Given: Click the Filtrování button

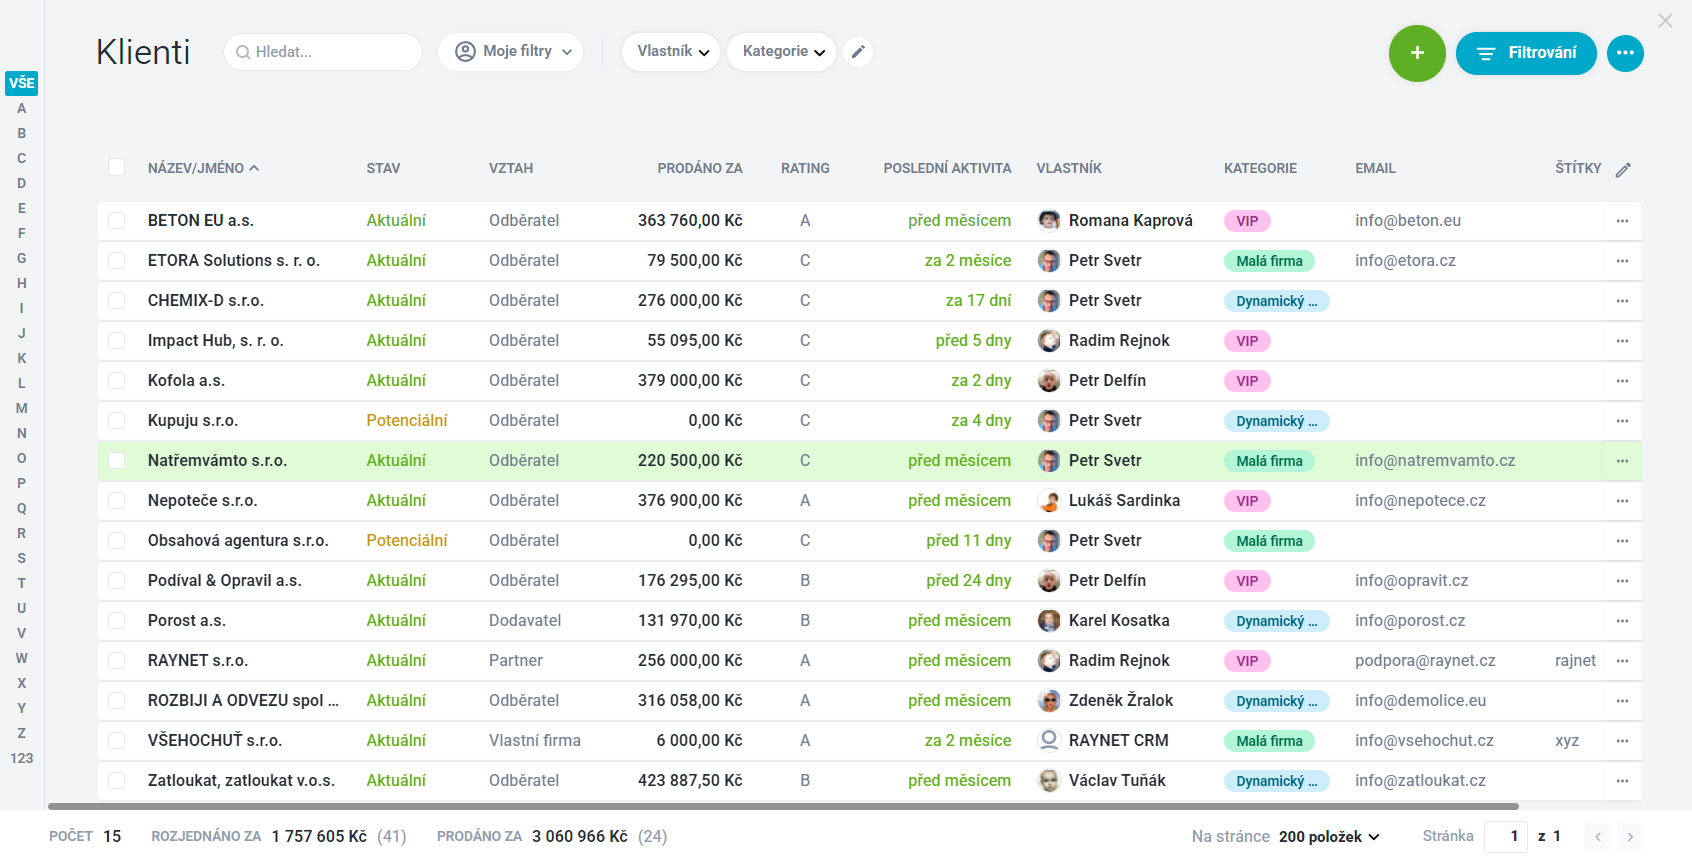Looking at the screenshot, I should [1526, 53].
